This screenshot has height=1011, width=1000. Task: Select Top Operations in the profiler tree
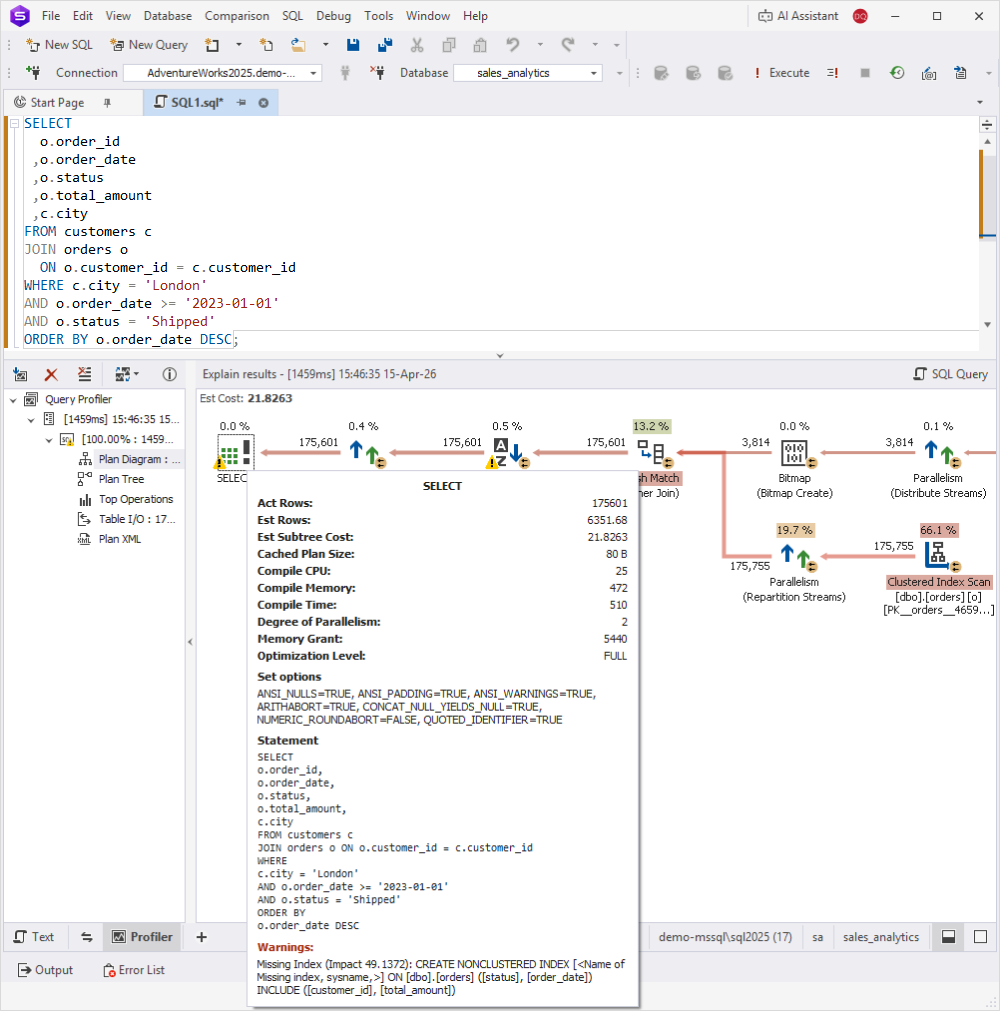(126, 499)
